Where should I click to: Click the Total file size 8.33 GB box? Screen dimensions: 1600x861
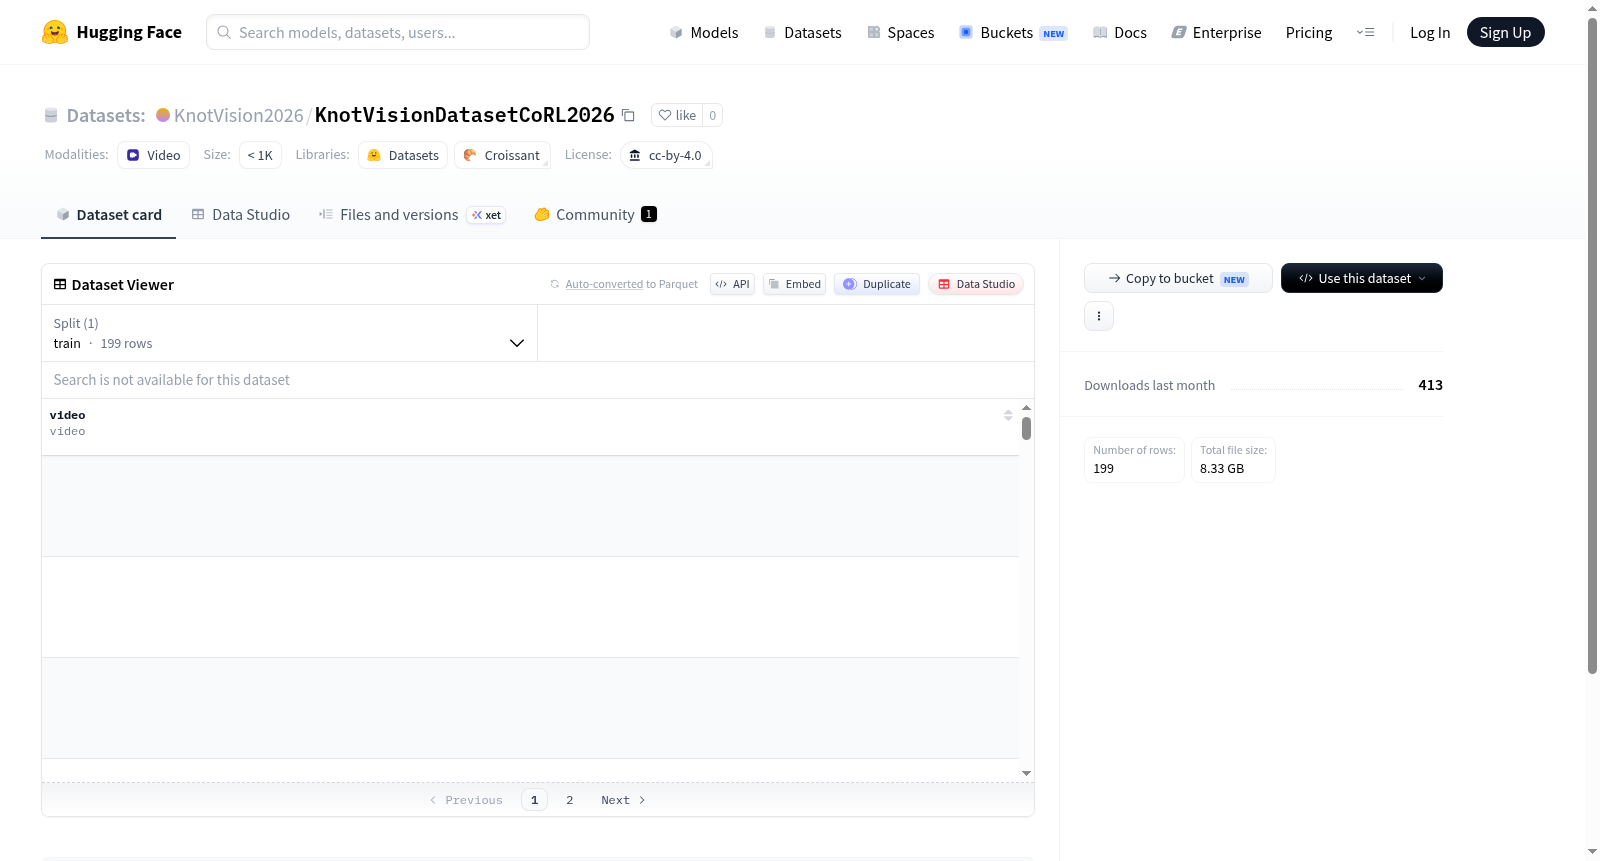1233,460
